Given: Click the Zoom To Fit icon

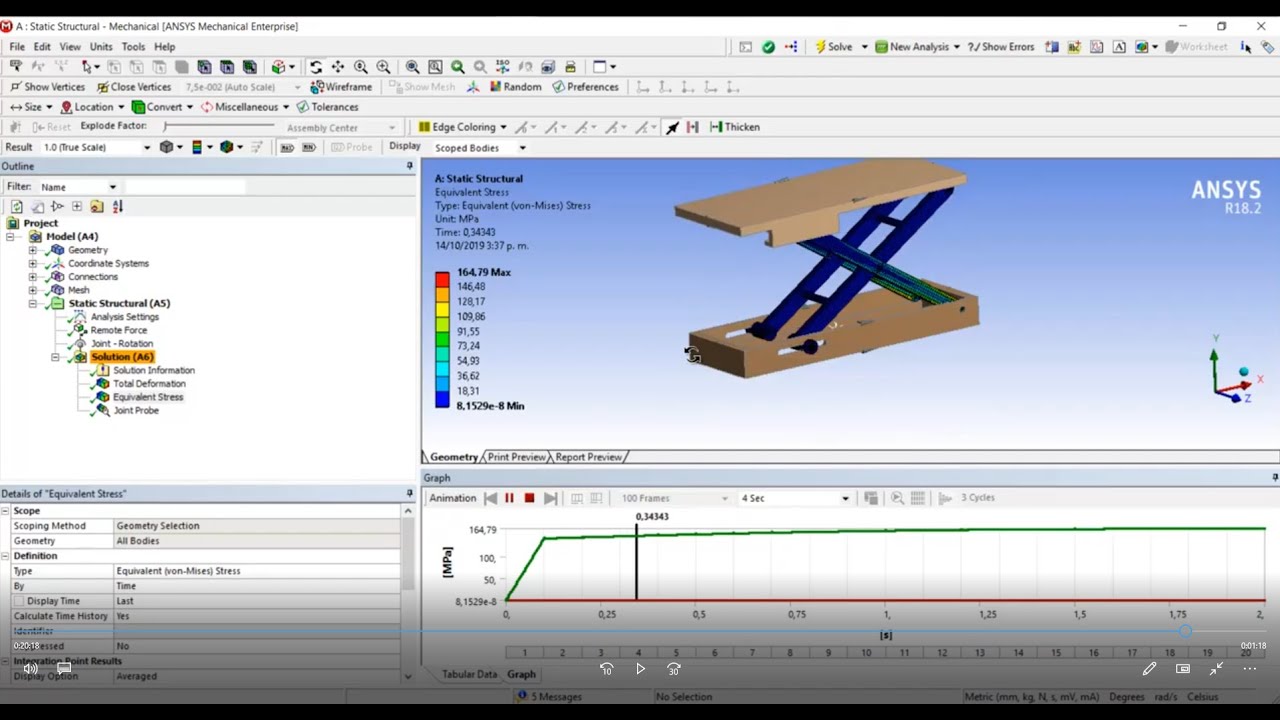Looking at the screenshot, I should pyautogui.click(x=412, y=67).
